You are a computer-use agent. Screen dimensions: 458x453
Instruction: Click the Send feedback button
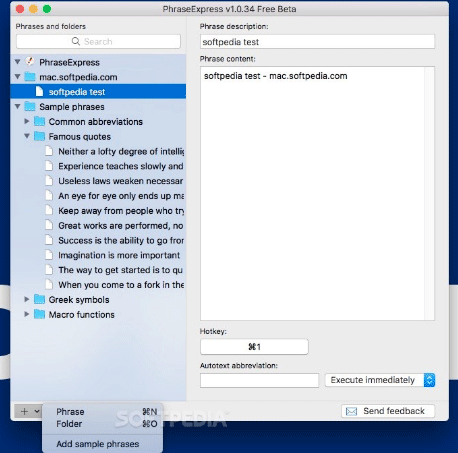point(388,411)
